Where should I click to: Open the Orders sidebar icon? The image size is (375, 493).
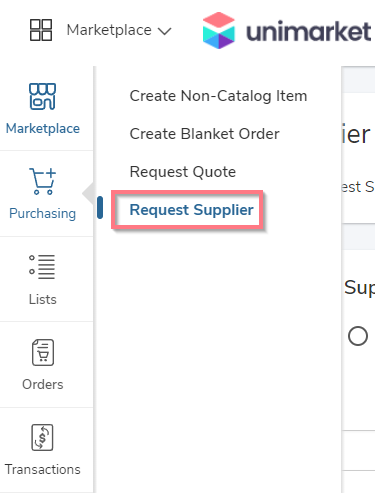[x=43, y=352]
